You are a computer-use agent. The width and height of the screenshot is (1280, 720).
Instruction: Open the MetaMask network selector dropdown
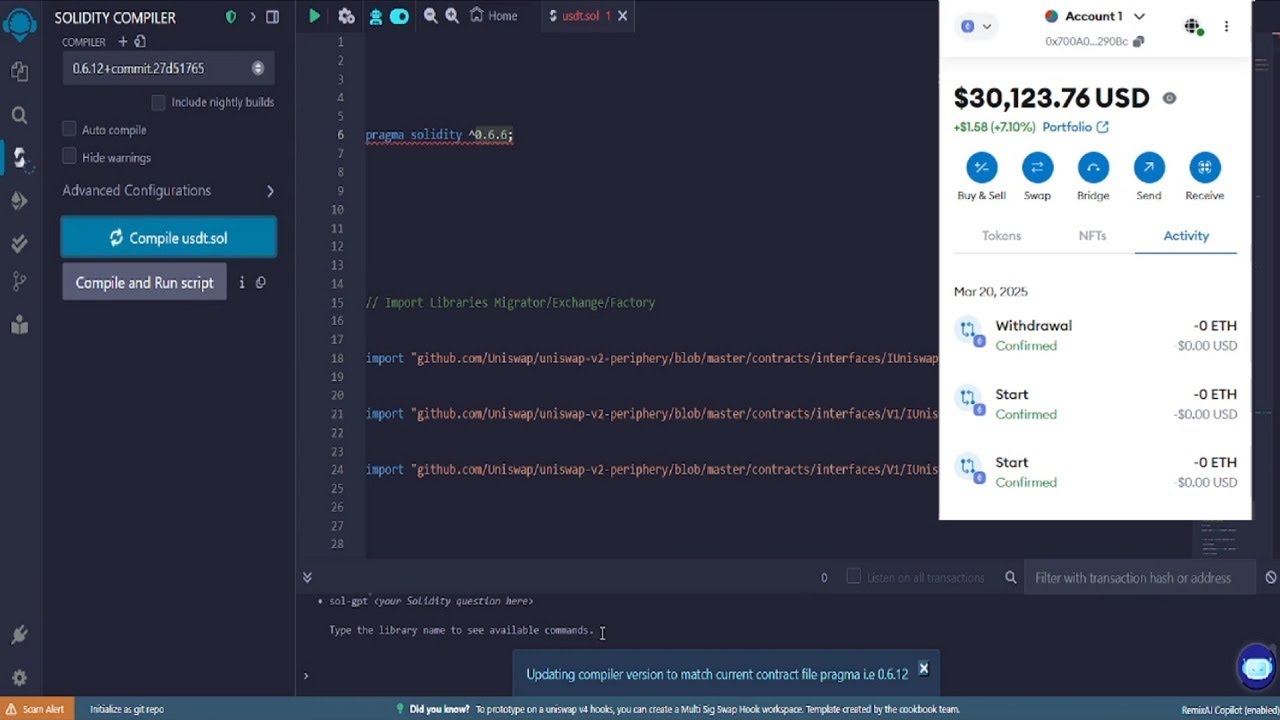click(x=976, y=27)
